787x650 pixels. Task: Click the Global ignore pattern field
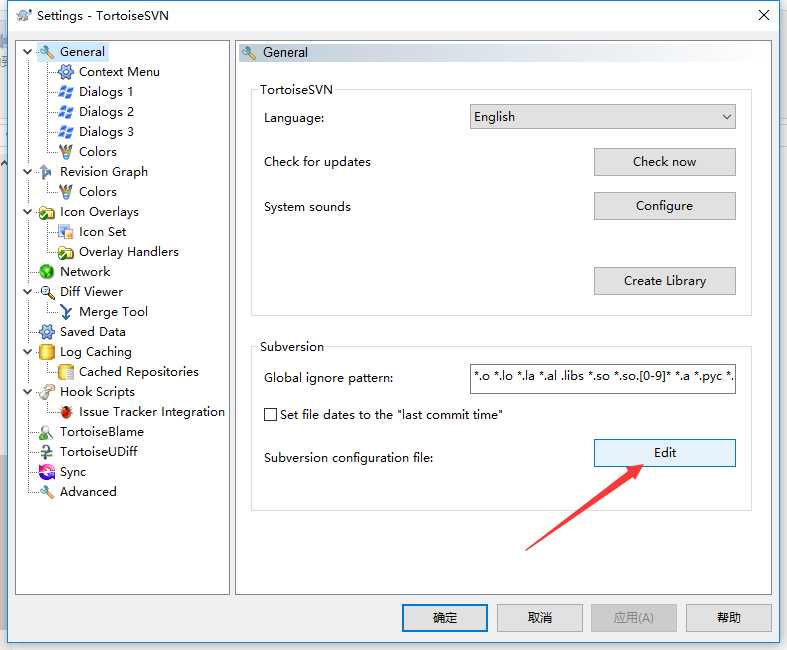[602, 378]
